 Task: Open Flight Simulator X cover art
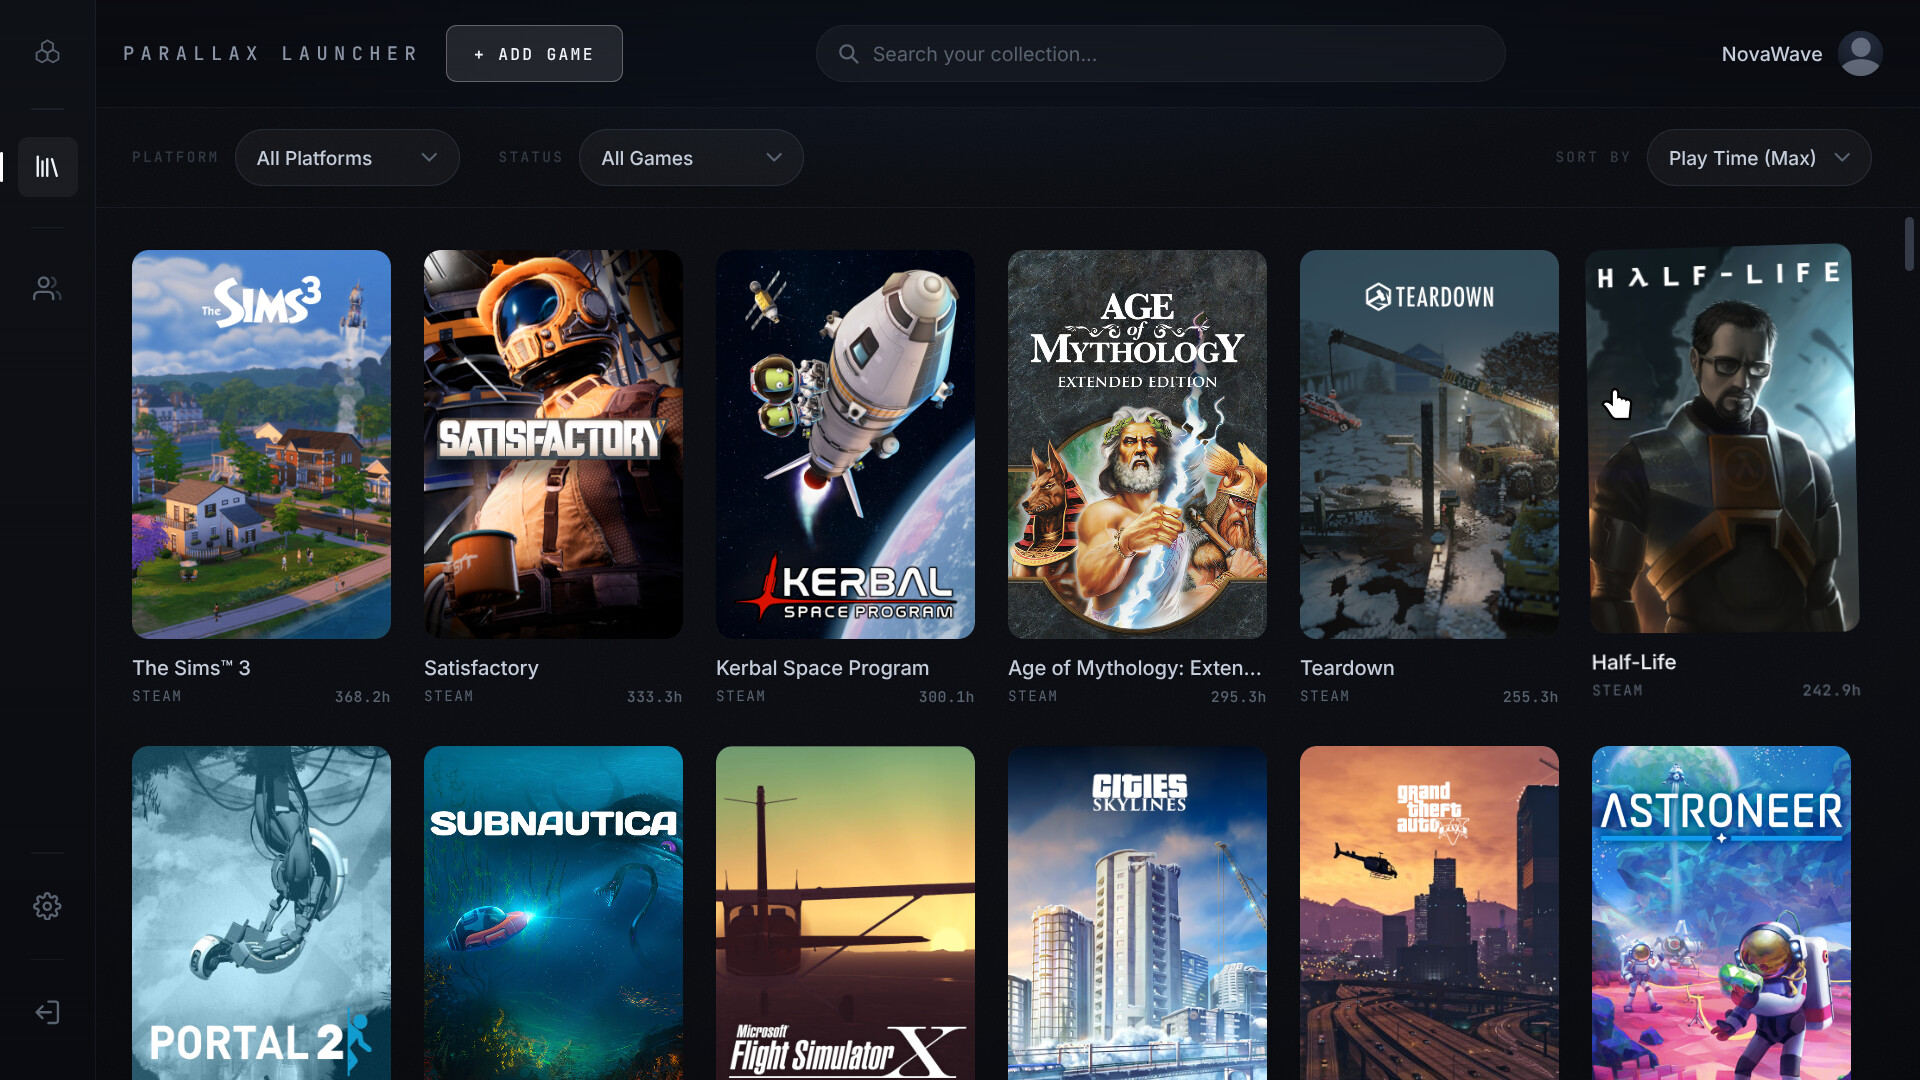click(x=845, y=912)
